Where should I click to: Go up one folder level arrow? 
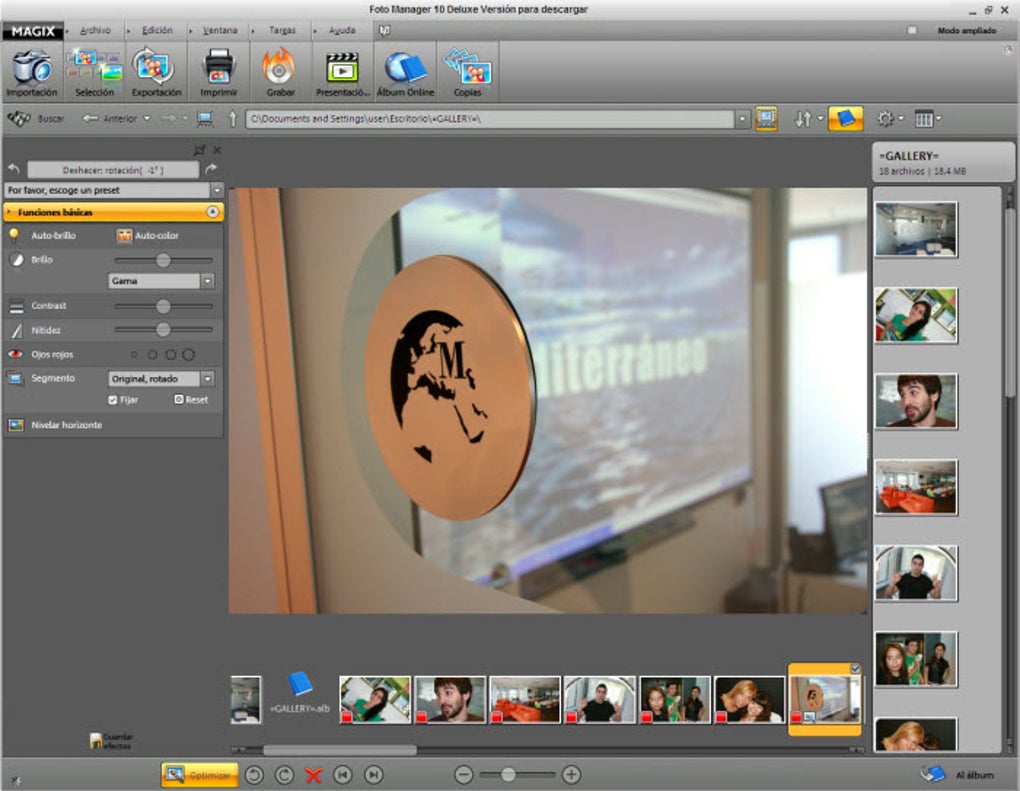pos(232,119)
